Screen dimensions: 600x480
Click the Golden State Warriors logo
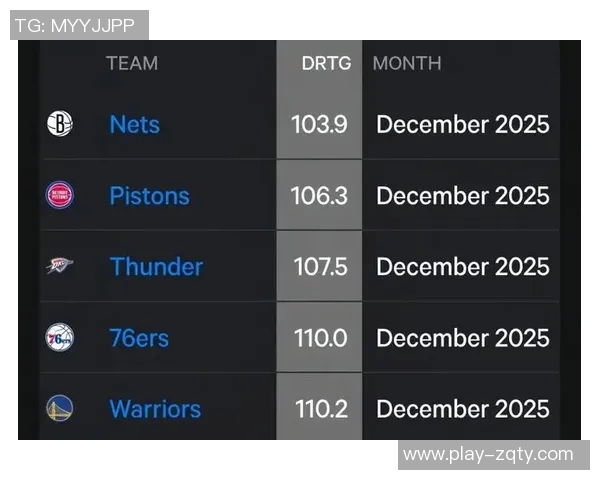[x=60, y=408]
